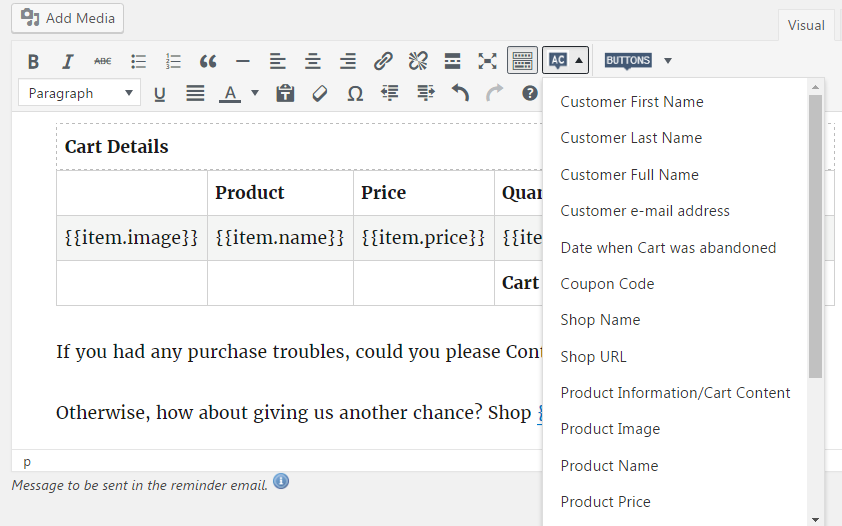842x526 pixels.
Task: Click the Product column header
Action: [280, 193]
